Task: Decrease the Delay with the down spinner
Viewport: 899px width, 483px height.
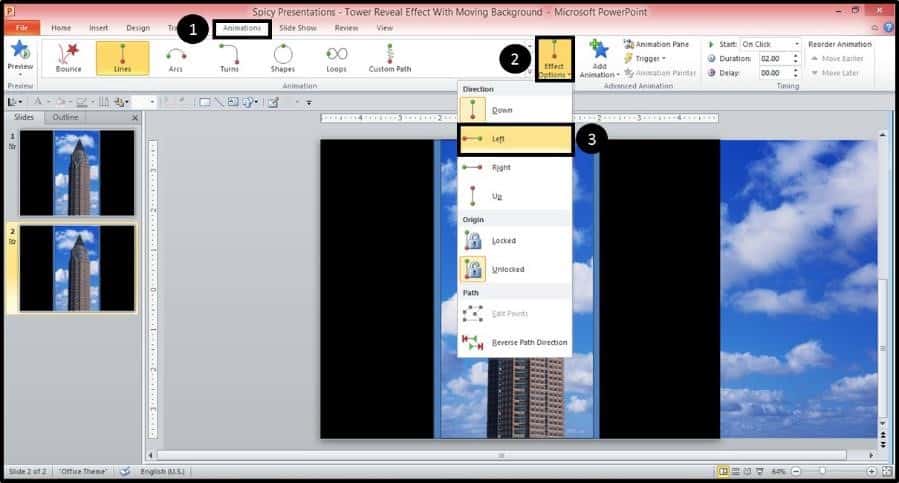Action: (x=796, y=76)
